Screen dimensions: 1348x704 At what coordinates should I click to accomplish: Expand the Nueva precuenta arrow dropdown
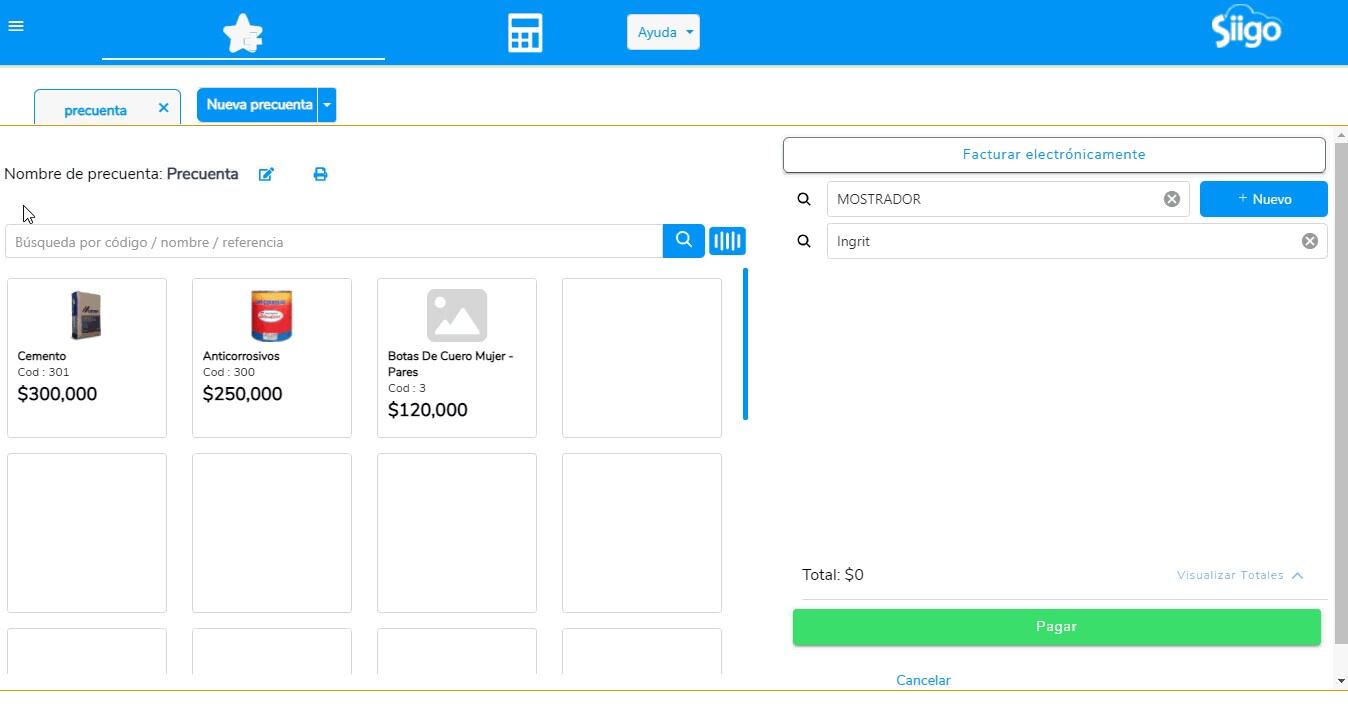pos(327,105)
